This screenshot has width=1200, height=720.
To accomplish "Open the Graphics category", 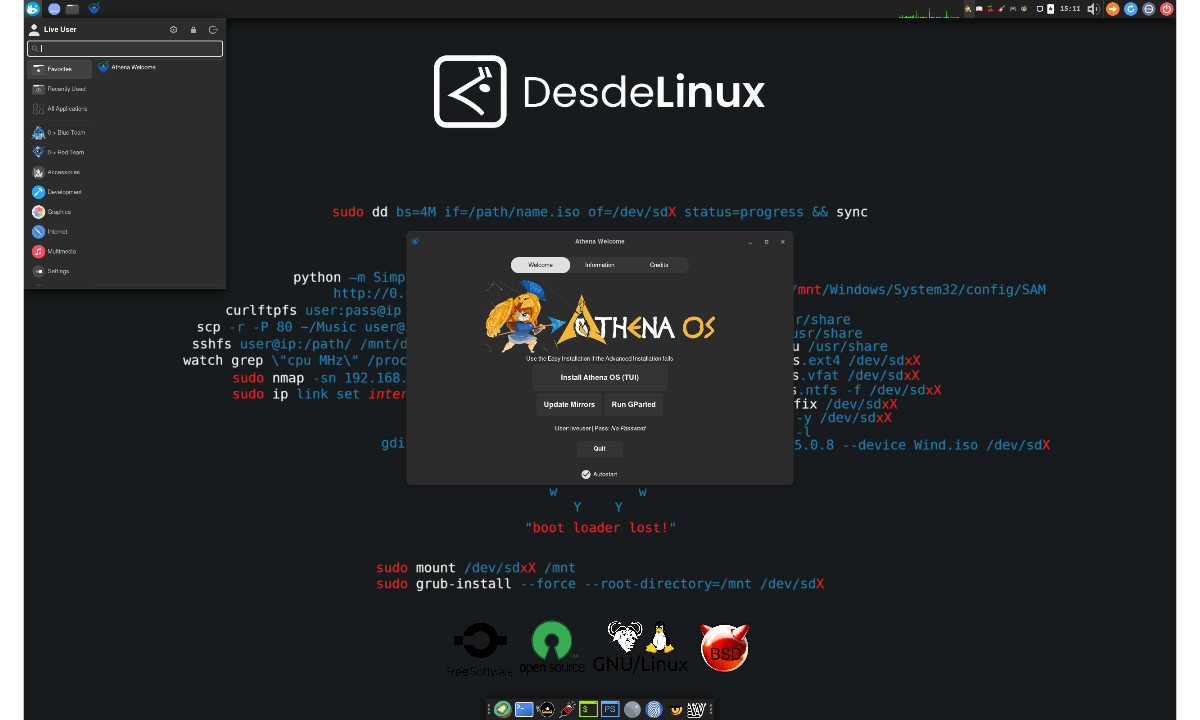I will [x=60, y=212].
